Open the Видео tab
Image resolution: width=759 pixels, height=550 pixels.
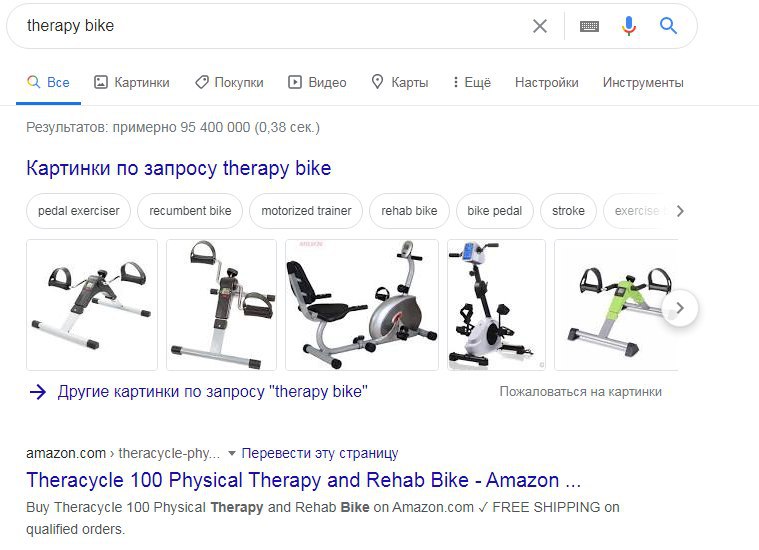pyautogui.click(x=318, y=82)
